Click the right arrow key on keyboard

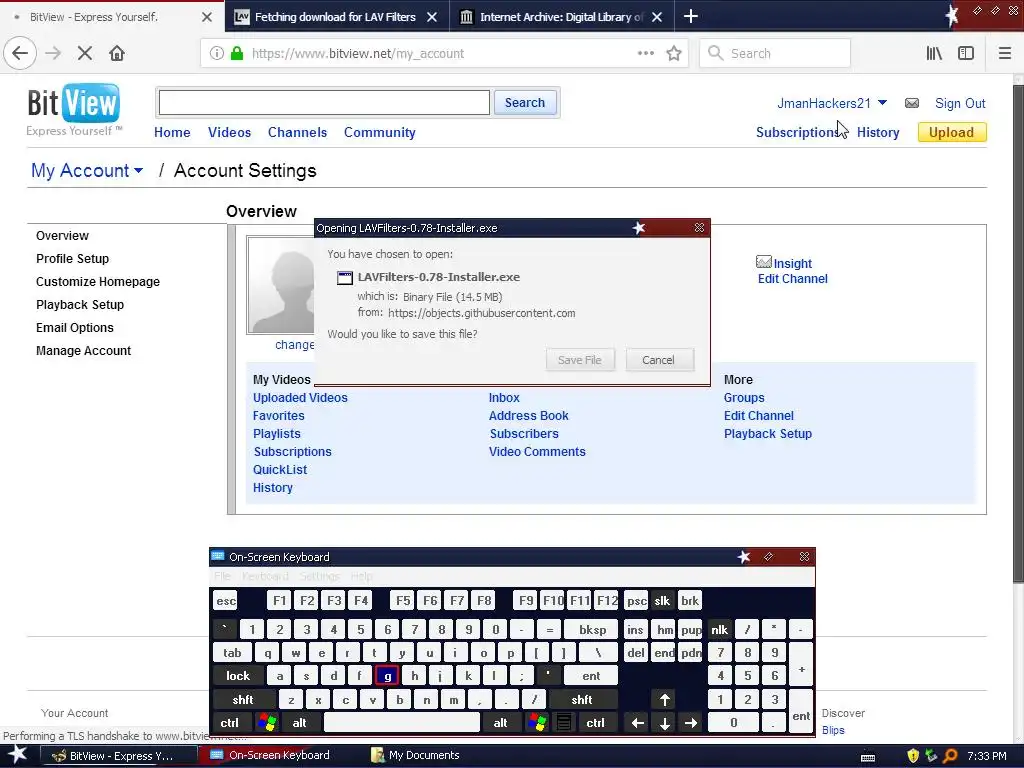[691, 723]
